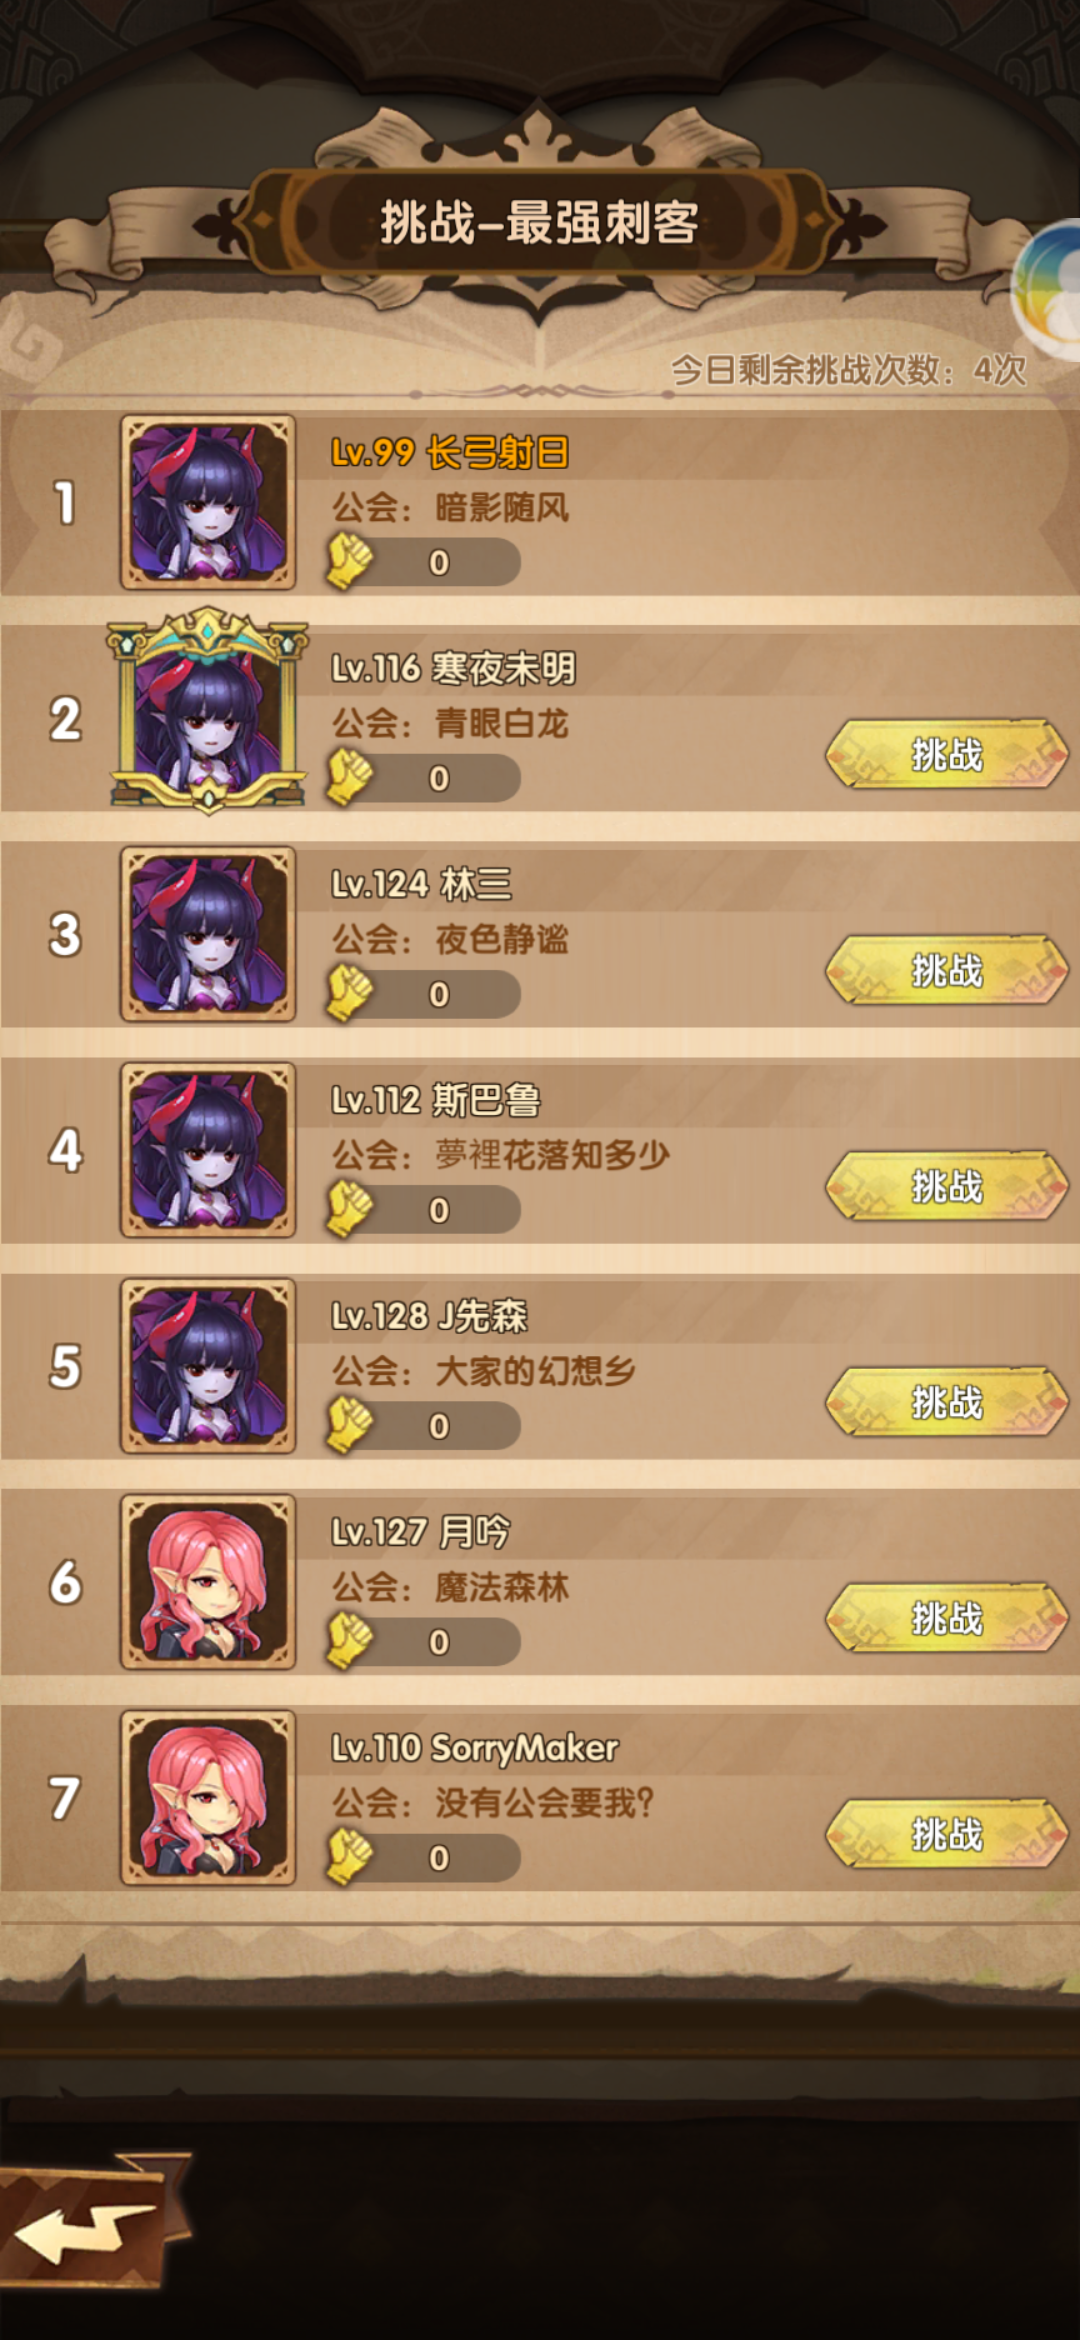
Task: Tap the floating orb icon at right edge
Action: tap(1047, 290)
